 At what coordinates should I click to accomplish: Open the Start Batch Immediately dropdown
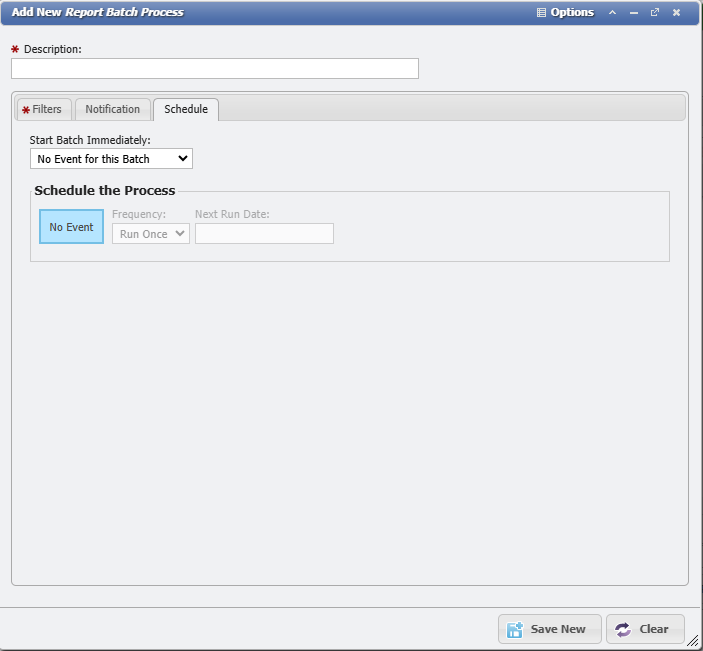point(111,159)
